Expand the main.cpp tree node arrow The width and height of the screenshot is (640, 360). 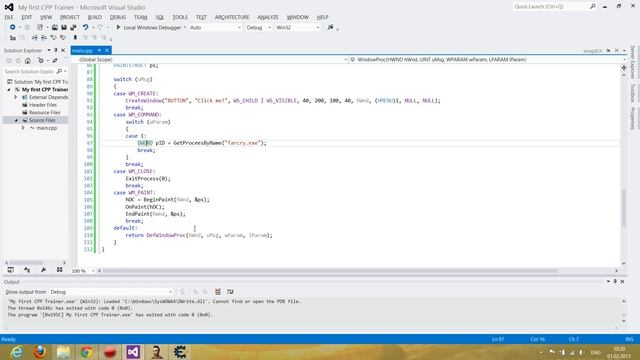[23, 128]
